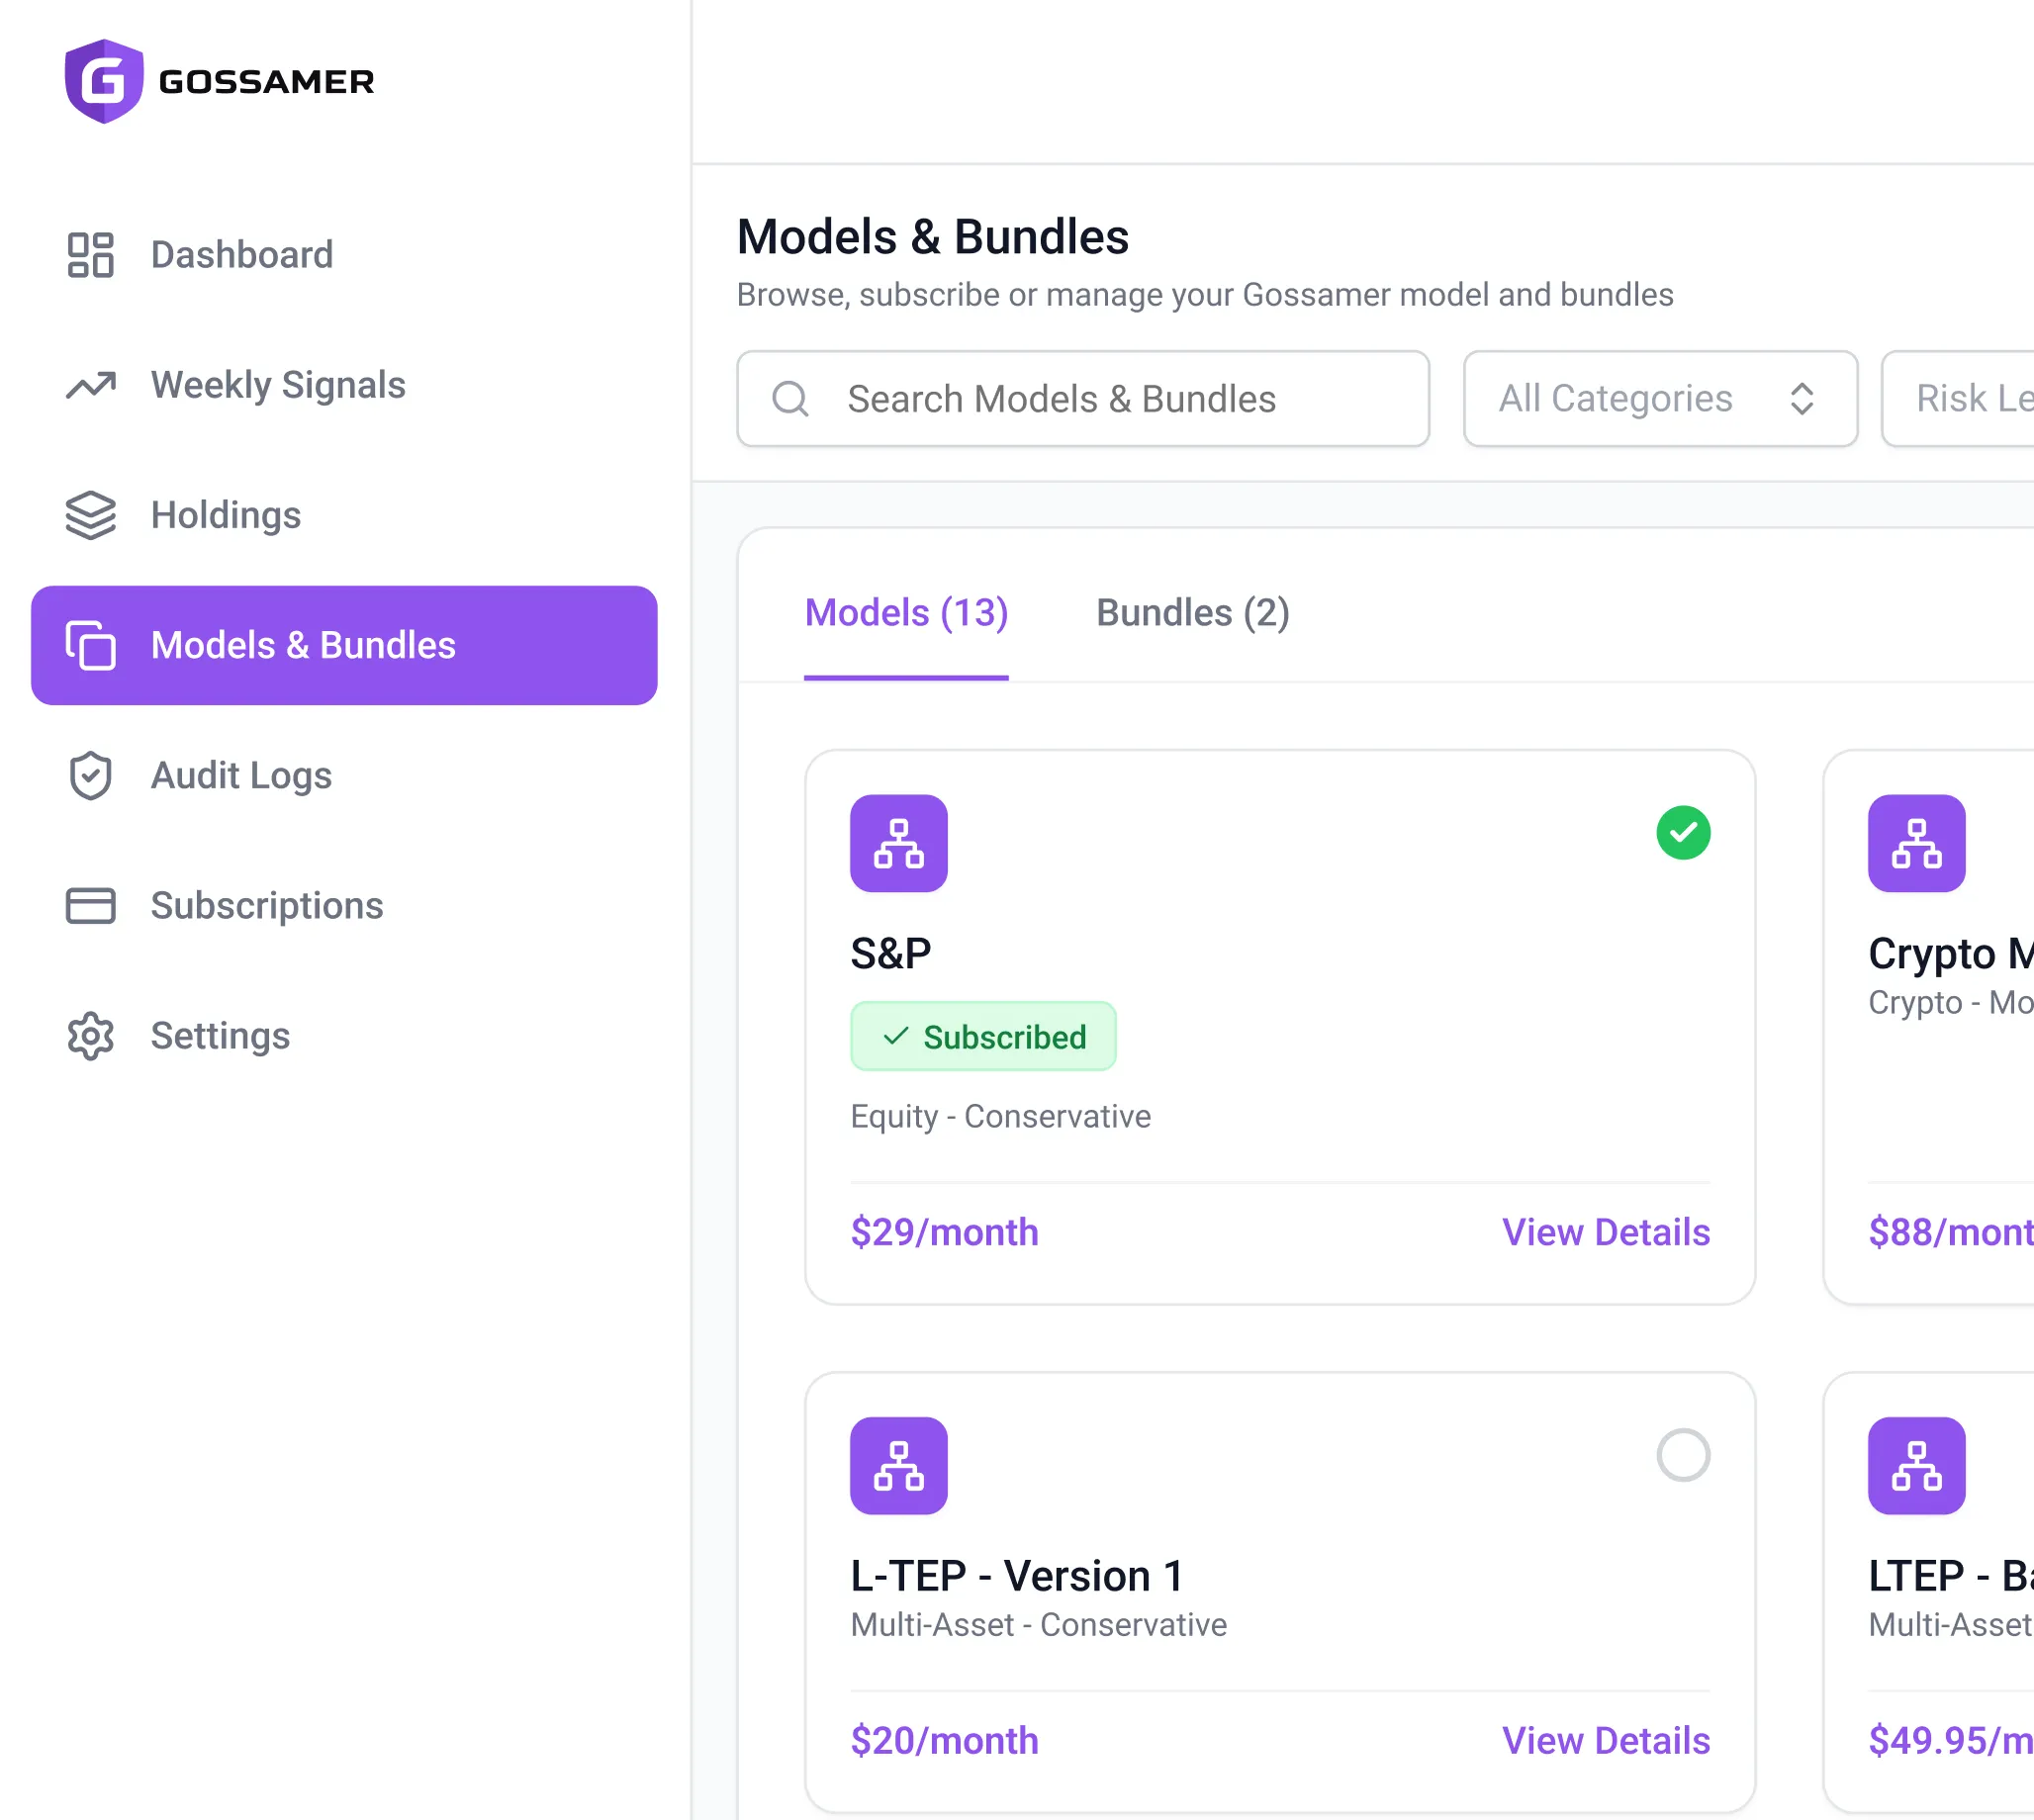Click the search magnifier icon
Image resolution: width=2034 pixels, height=1820 pixels.
tap(790, 398)
